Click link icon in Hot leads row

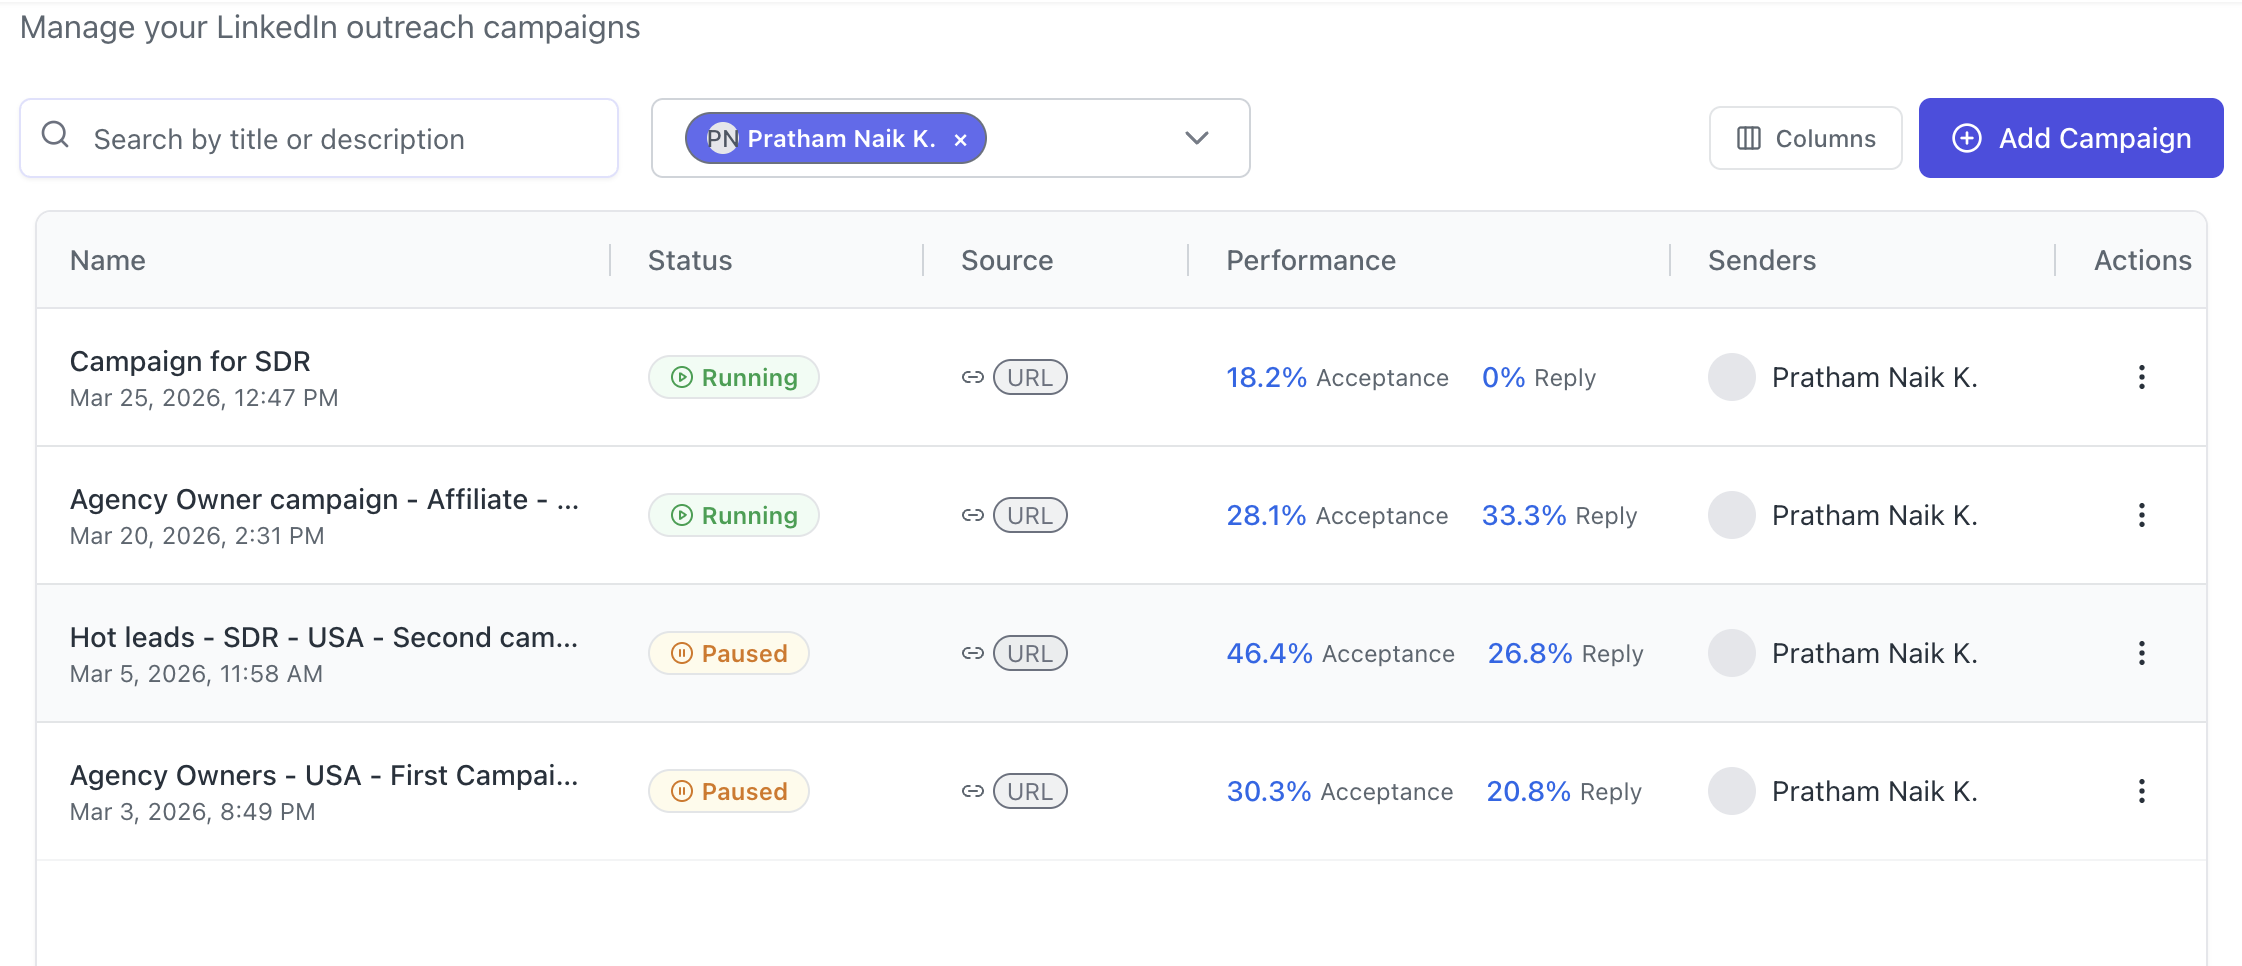[x=972, y=653]
